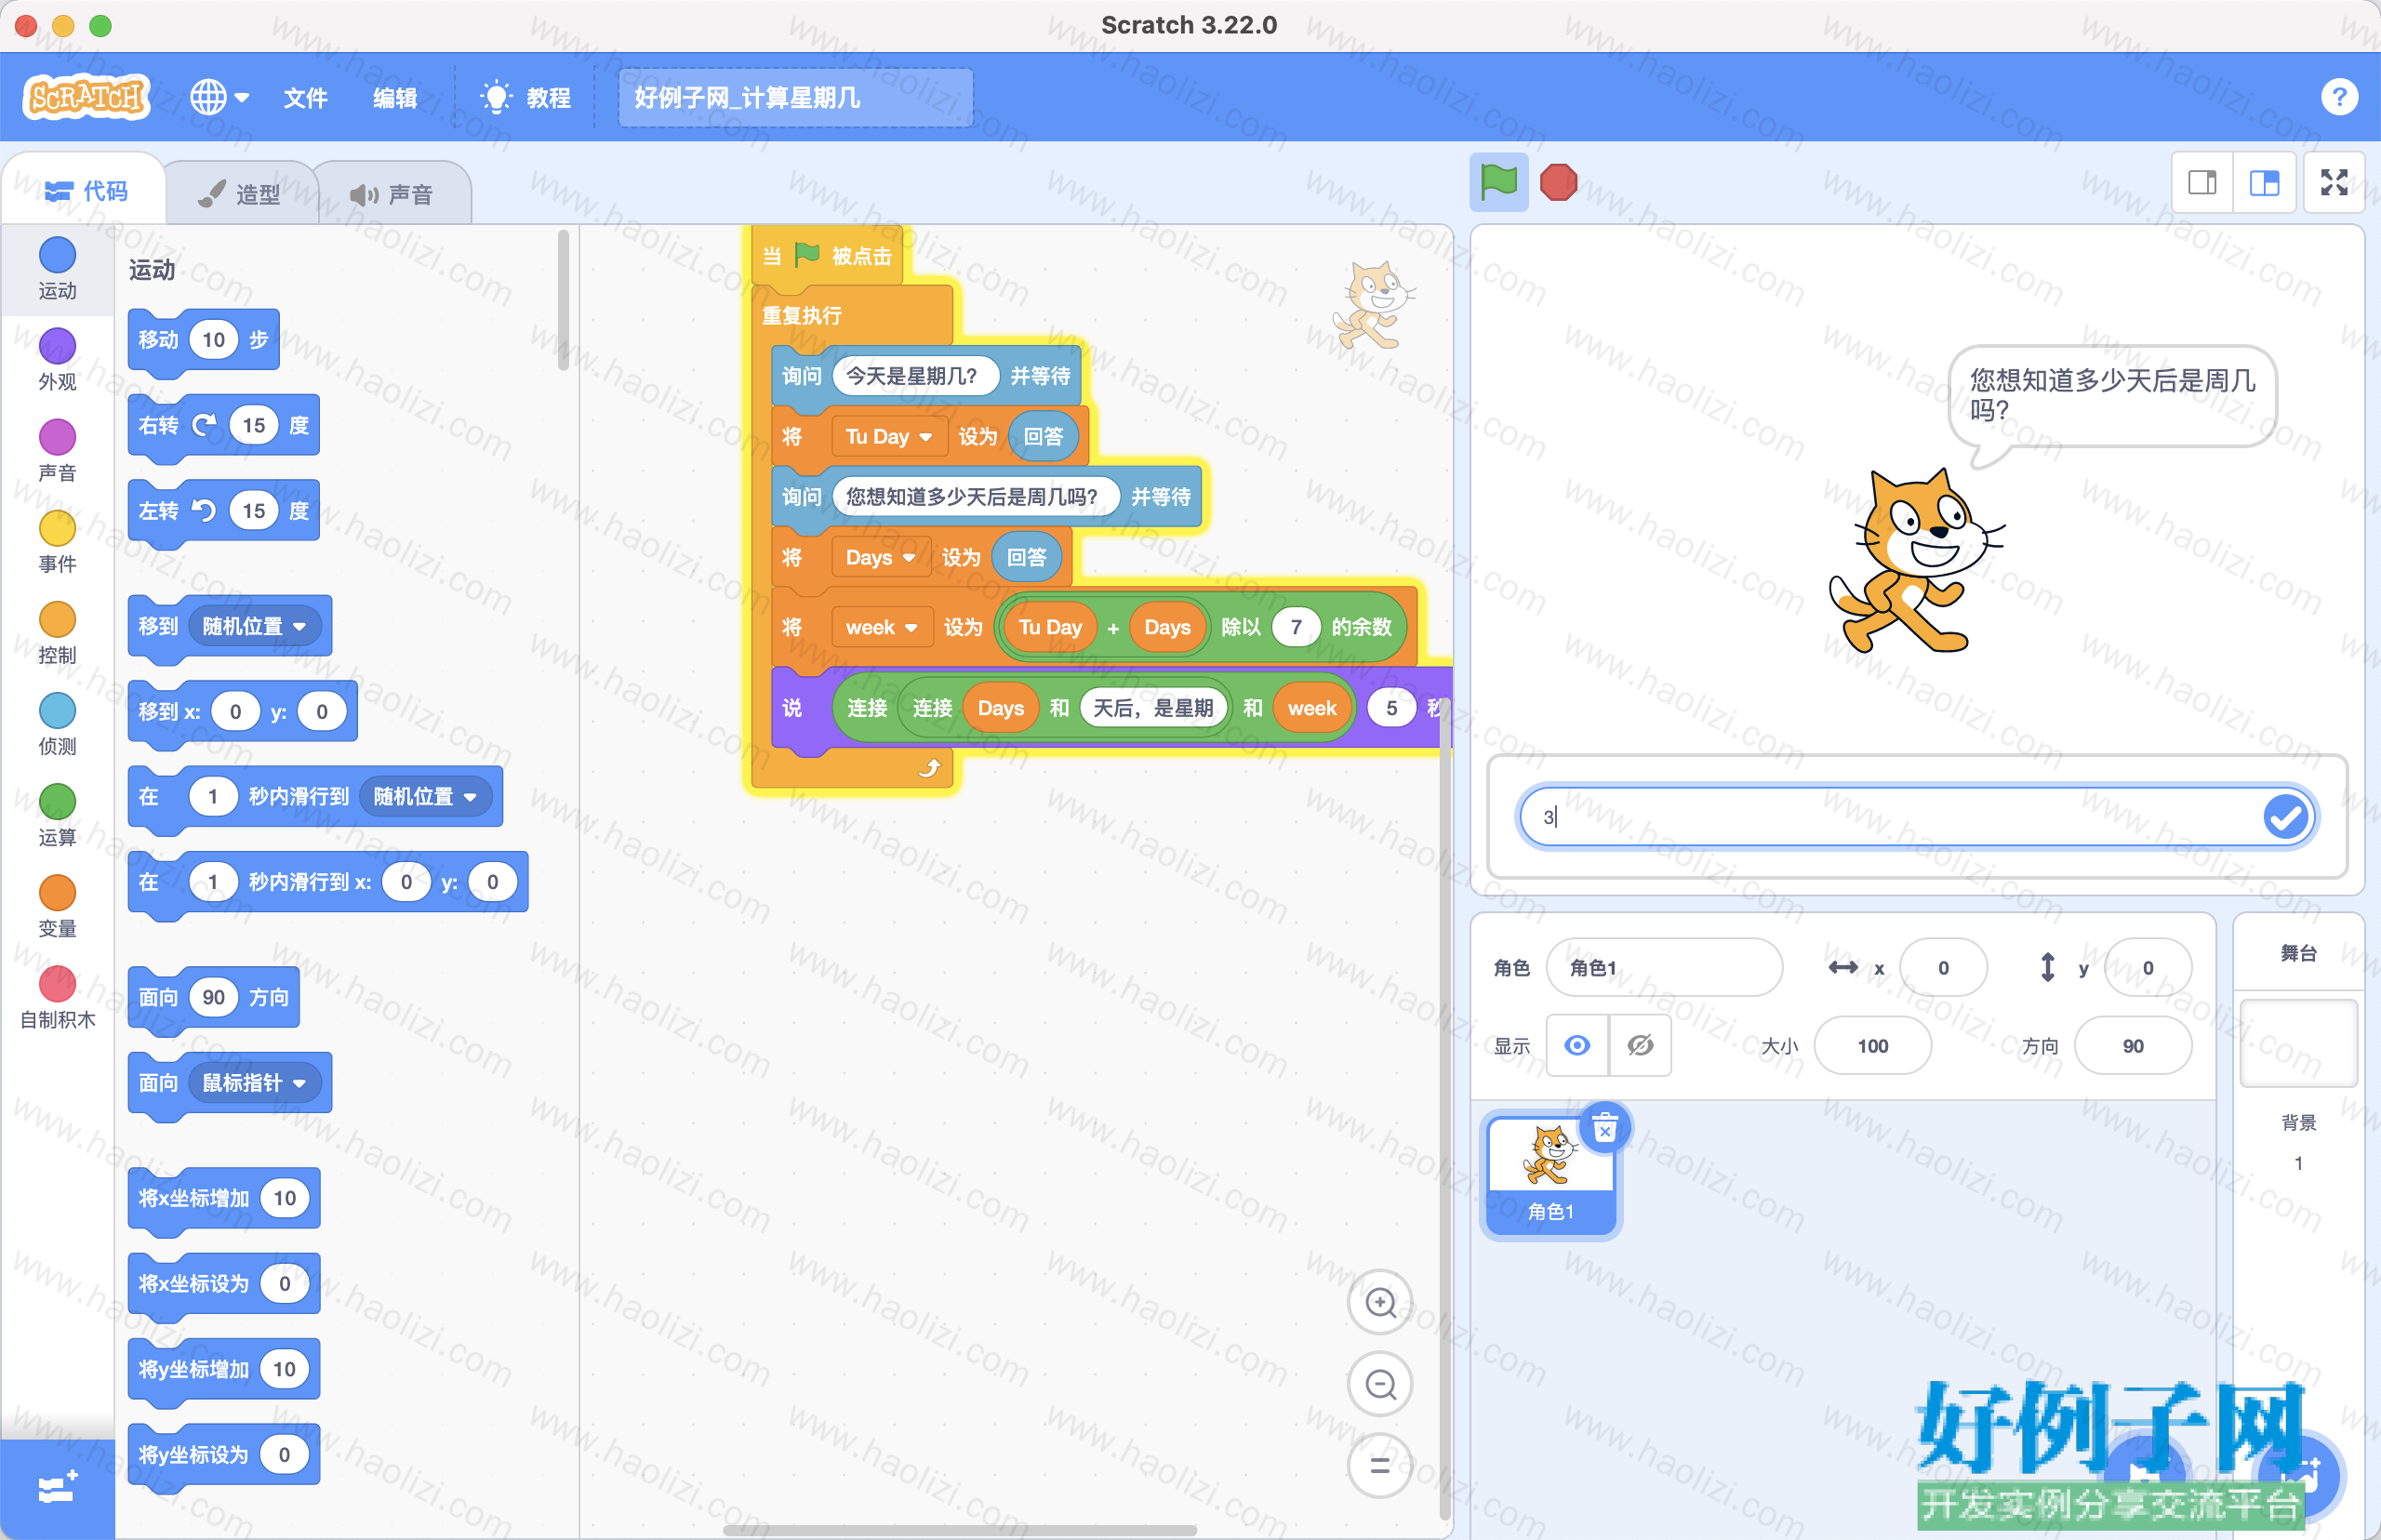2381x1540 pixels.
Task: Open the 文件 menu
Action: [305, 97]
